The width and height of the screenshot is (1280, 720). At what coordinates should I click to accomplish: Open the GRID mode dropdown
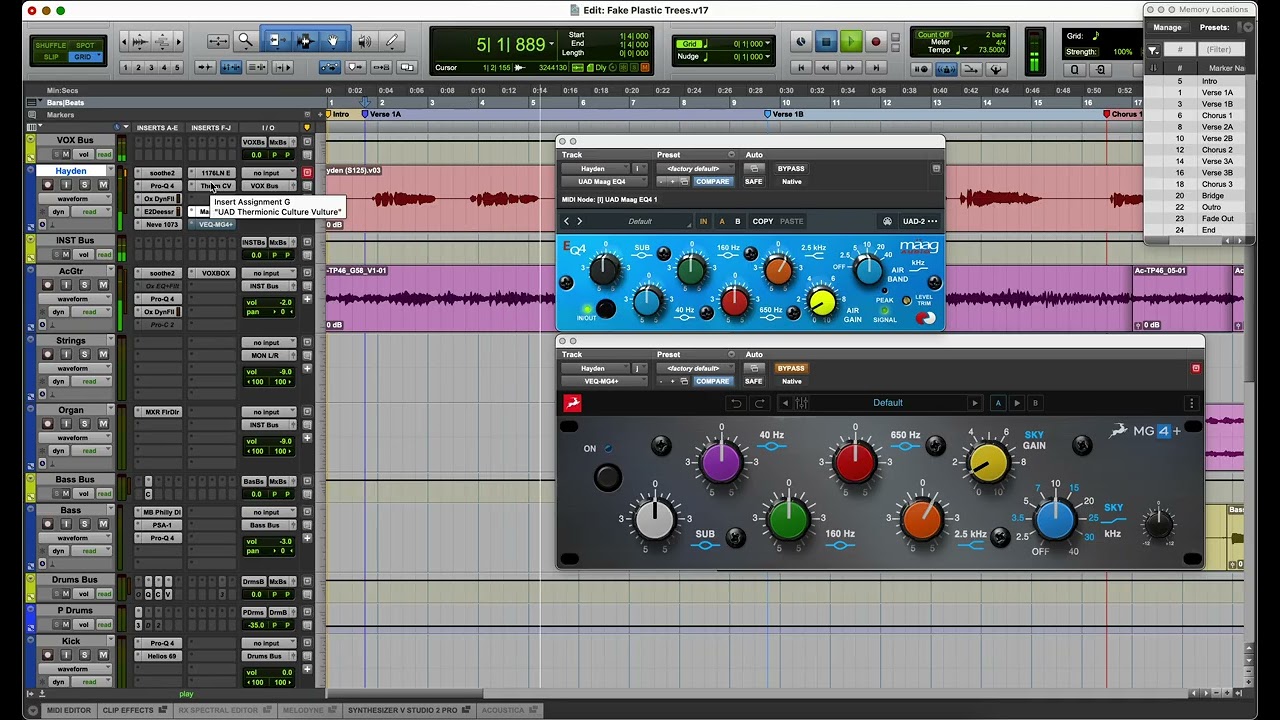pyautogui.click(x=85, y=57)
